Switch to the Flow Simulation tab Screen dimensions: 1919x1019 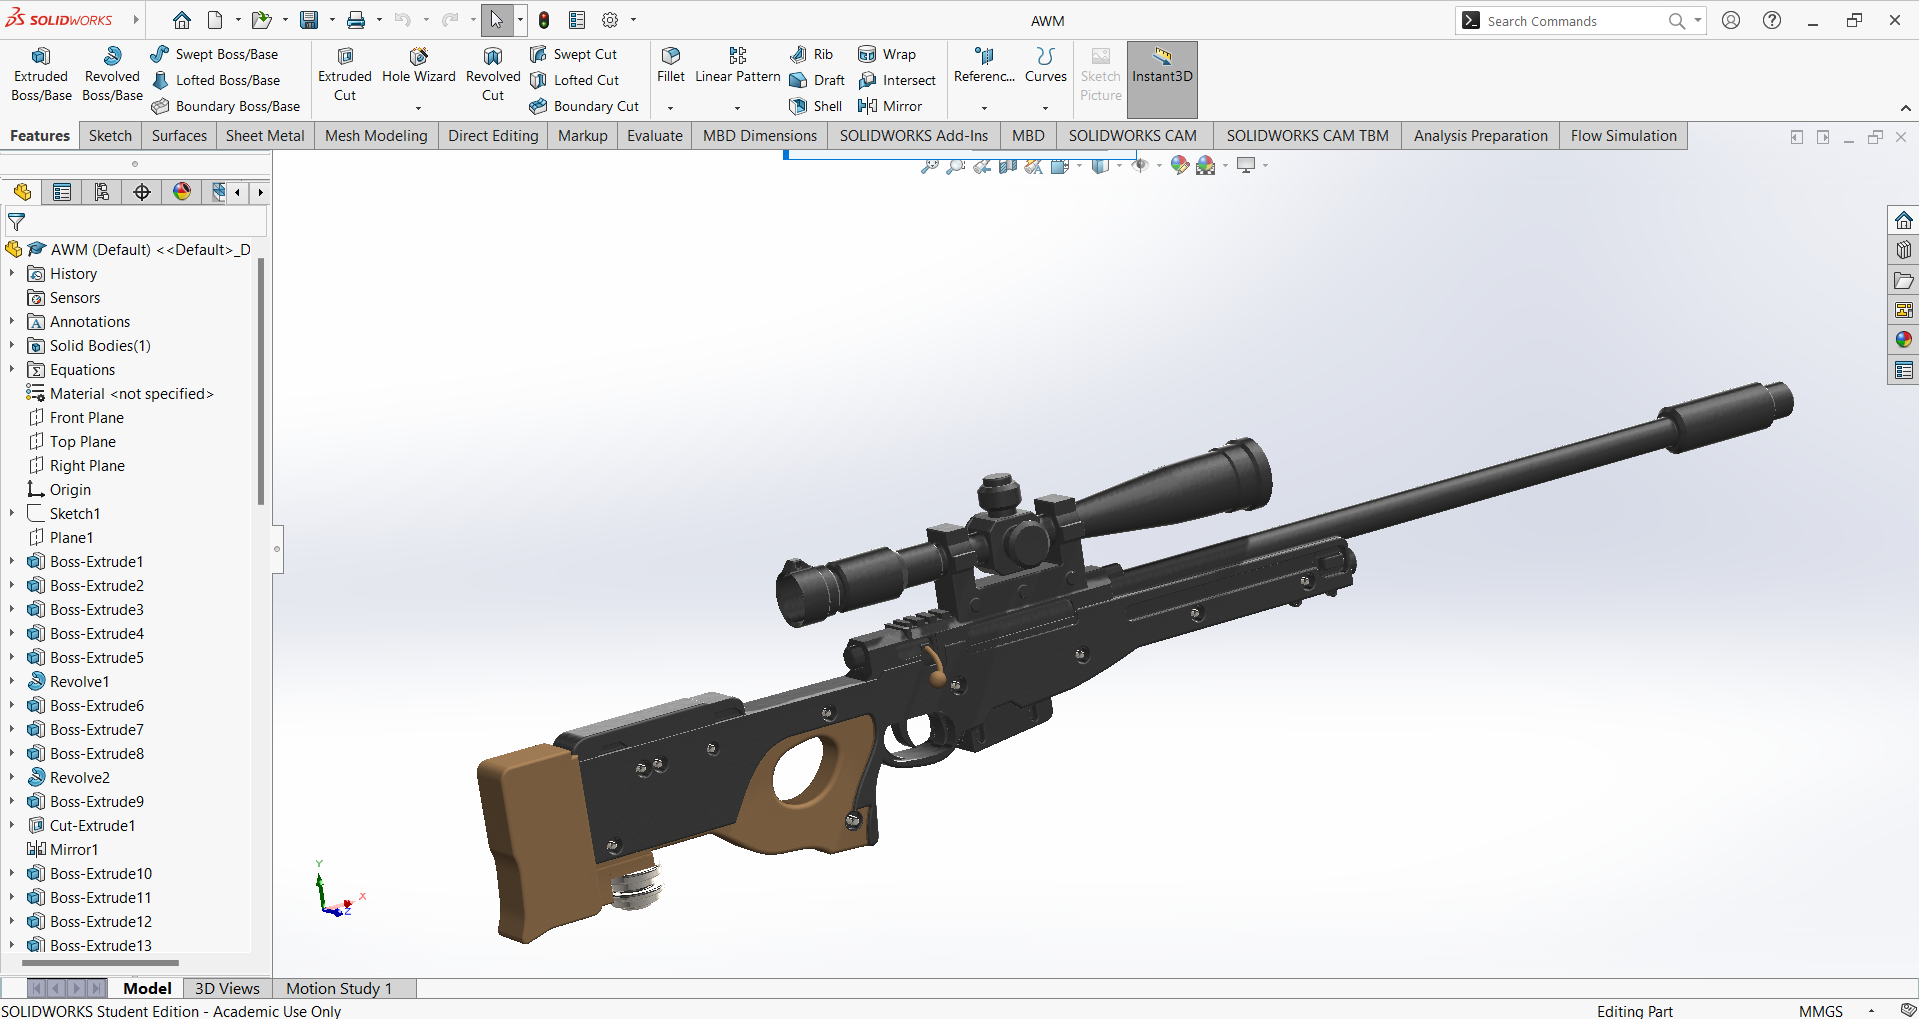click(x=1624, y=136)
